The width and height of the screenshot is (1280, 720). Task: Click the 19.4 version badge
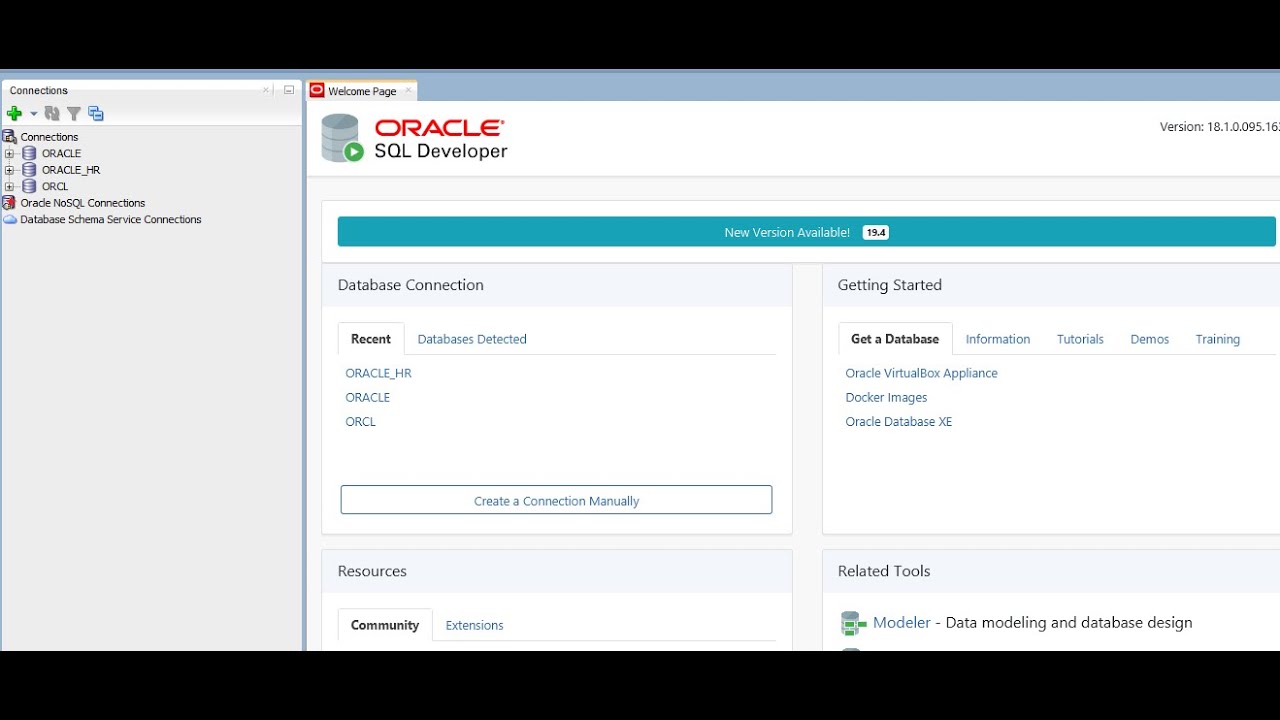tap(876, 232)
